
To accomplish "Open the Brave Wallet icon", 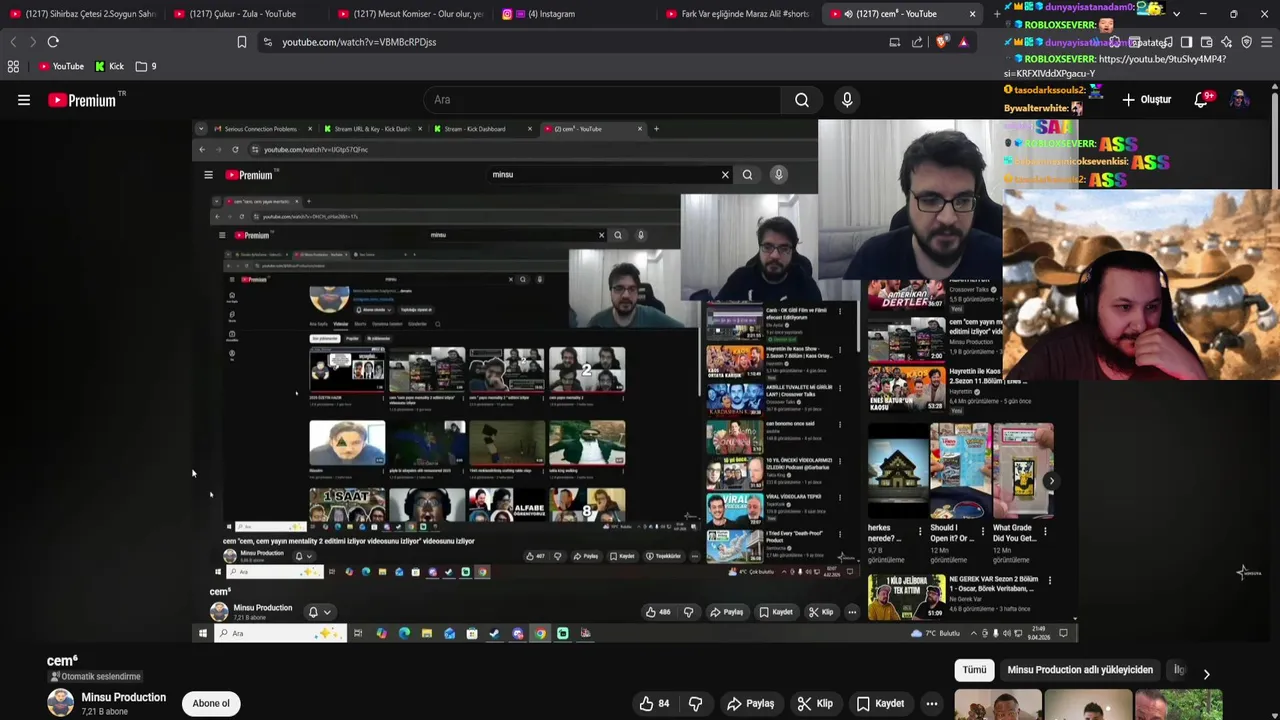I will (x=1207, y=42).
